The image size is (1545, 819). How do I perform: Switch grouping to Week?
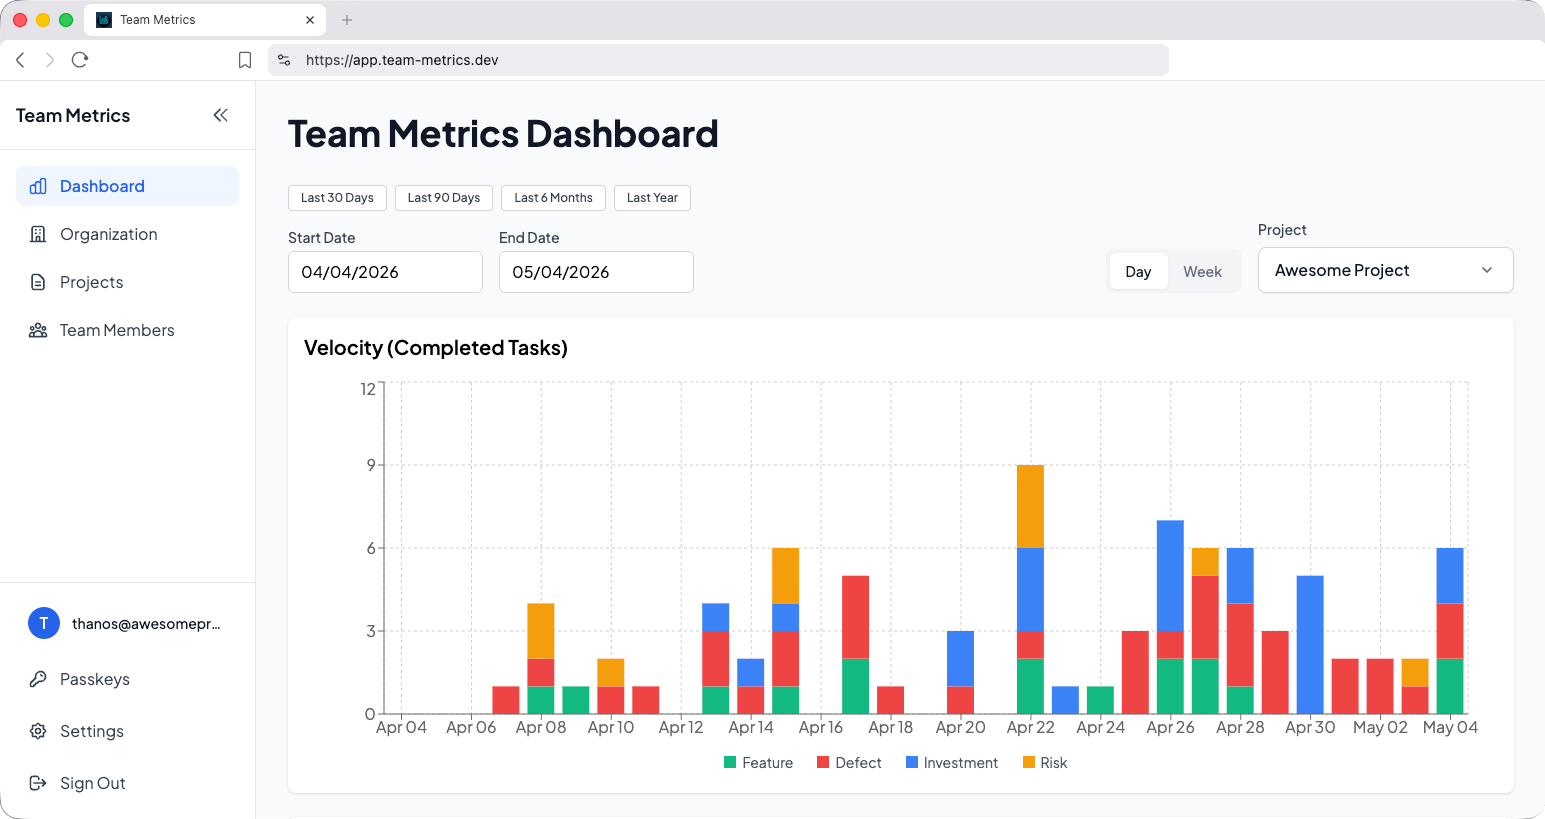tap(1203, 272)
